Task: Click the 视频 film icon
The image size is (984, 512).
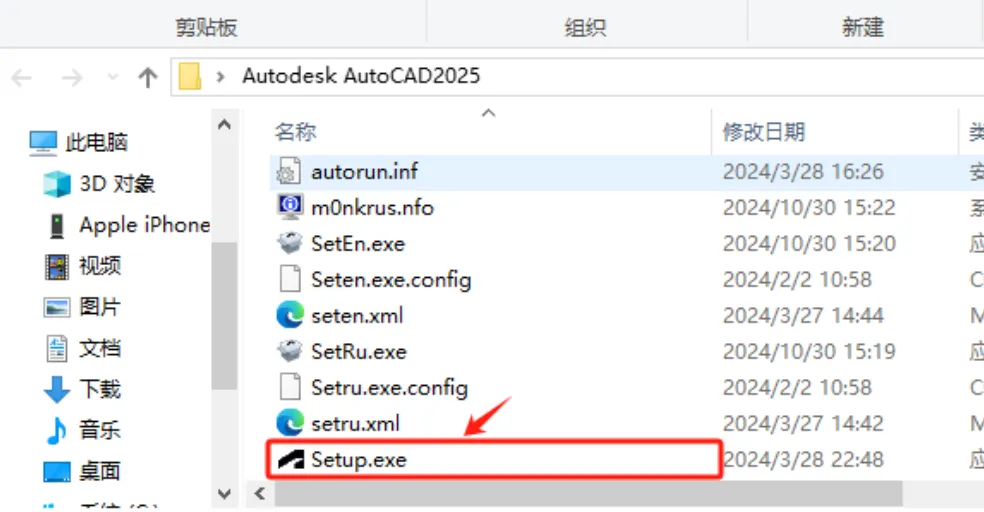Action: pos(56,266)
